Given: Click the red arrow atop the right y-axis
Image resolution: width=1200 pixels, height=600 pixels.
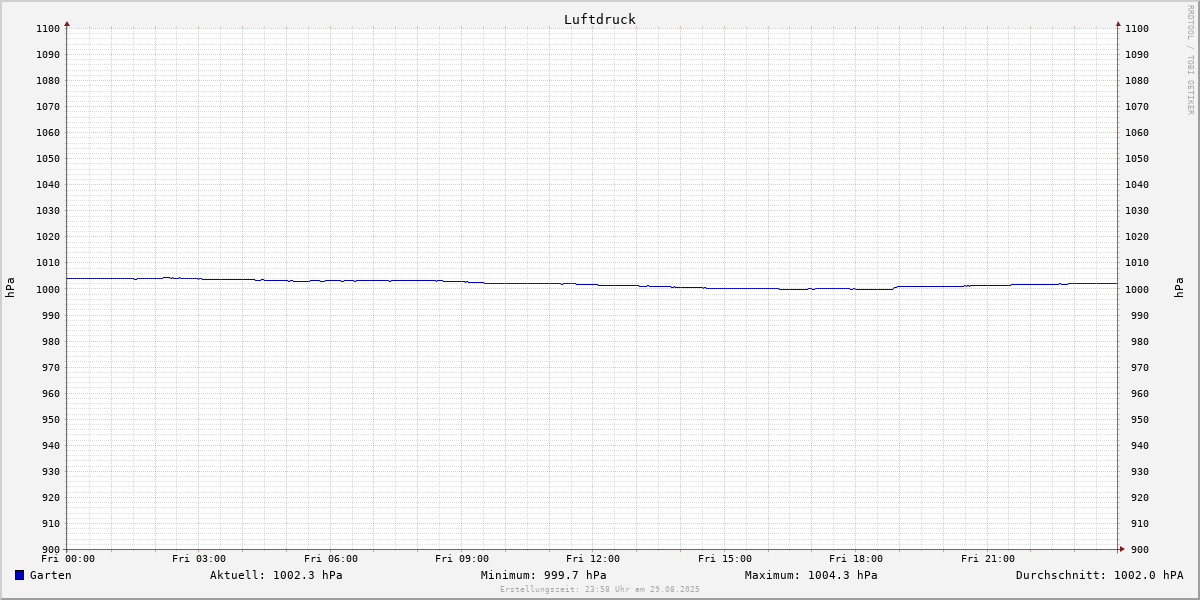Looking at the screenshot, I should pos(1118,23).
